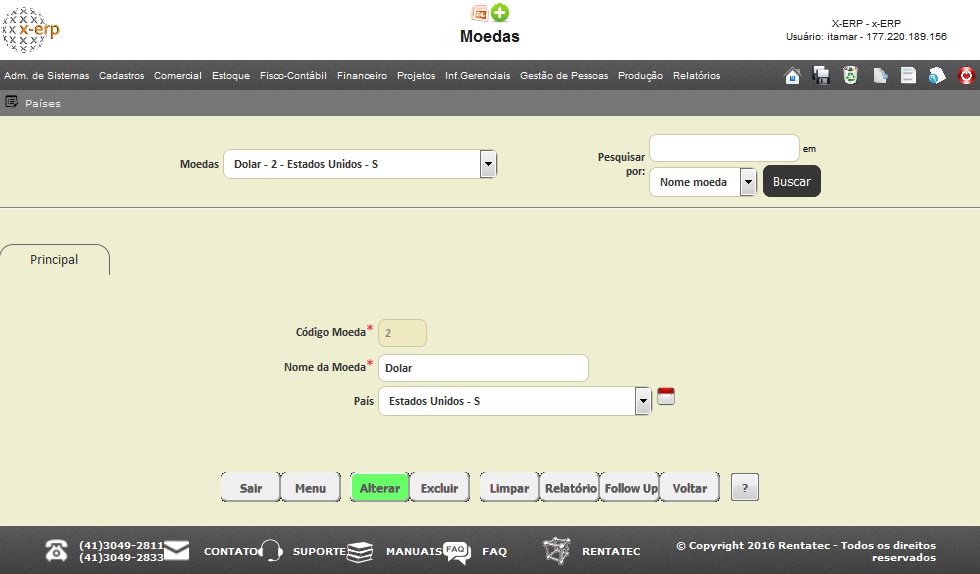This screenshot has height=574, width=980.
Task: Open the FAQ footer link
Action: [x=494, y=551]
